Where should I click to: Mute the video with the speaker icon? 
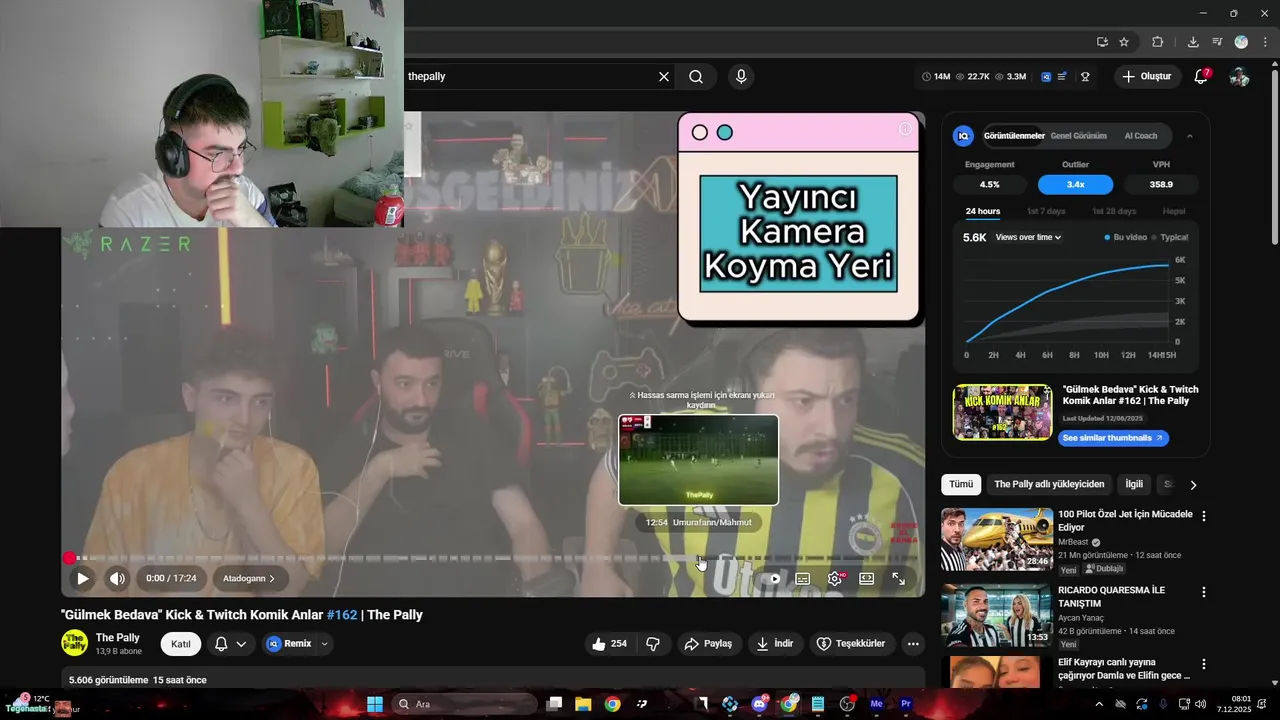(x=118, y=578)
